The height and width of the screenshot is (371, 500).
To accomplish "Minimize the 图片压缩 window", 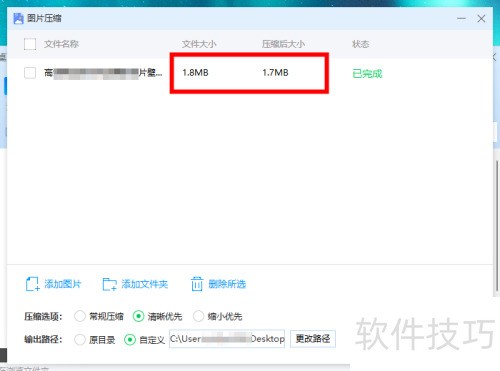I will coord(461,18).
